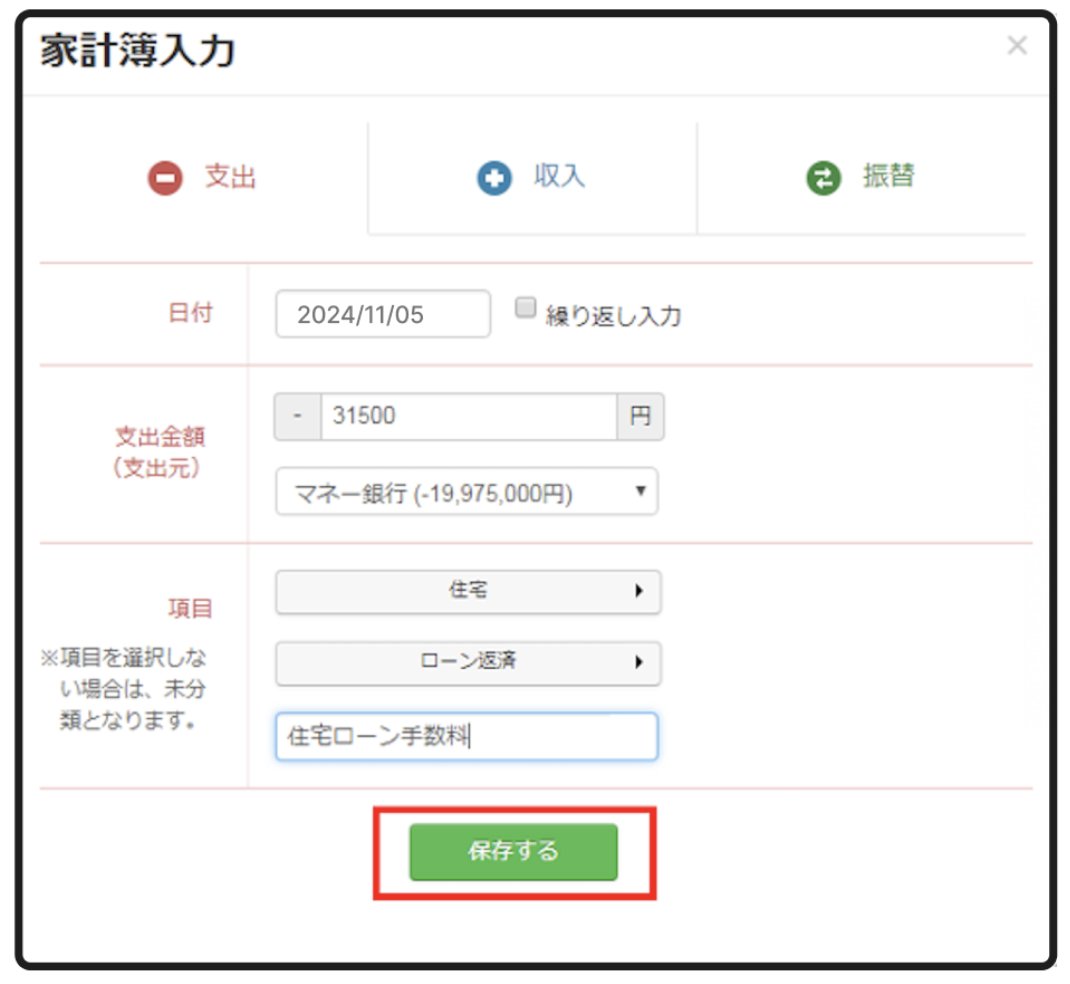Click the green transfer arrows icon
Viewport: 1070px width, 984px height.
point(824,178)
